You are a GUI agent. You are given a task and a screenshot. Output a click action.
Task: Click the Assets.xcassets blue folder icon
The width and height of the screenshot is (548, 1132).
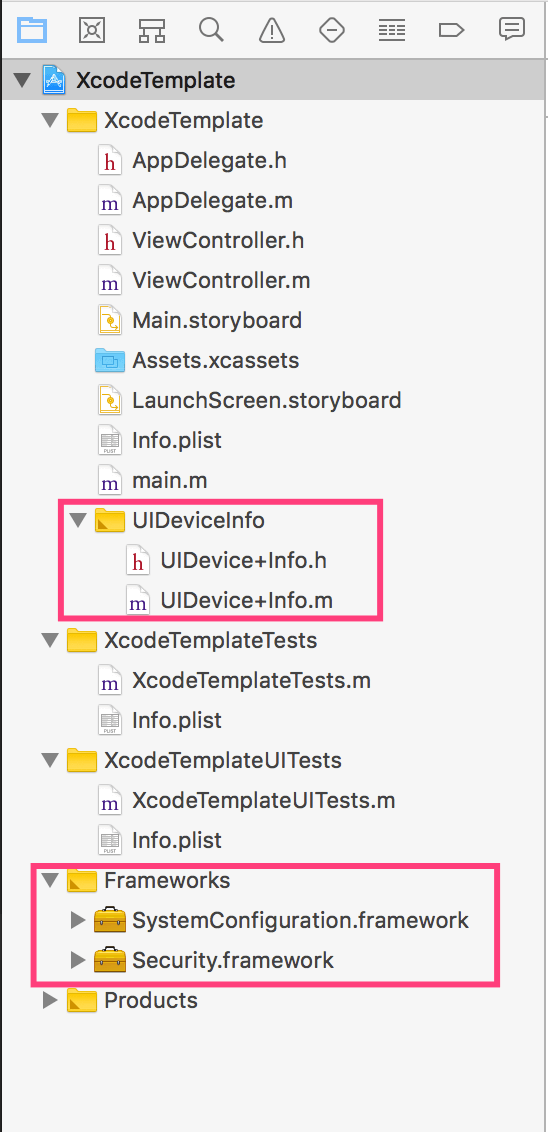click(110, 360)
